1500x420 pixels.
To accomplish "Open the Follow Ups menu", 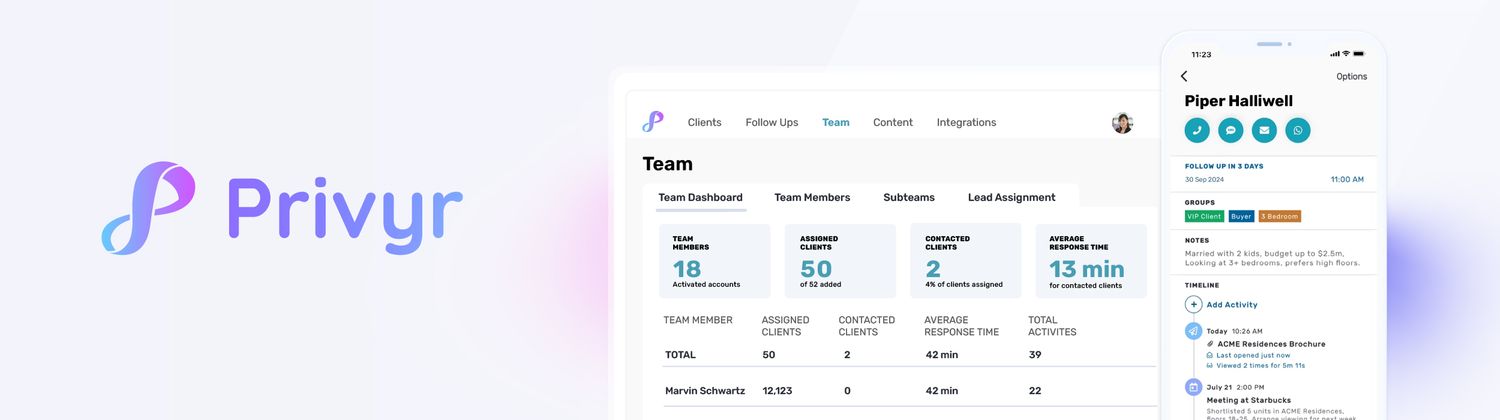I will (x=772, y=122).
